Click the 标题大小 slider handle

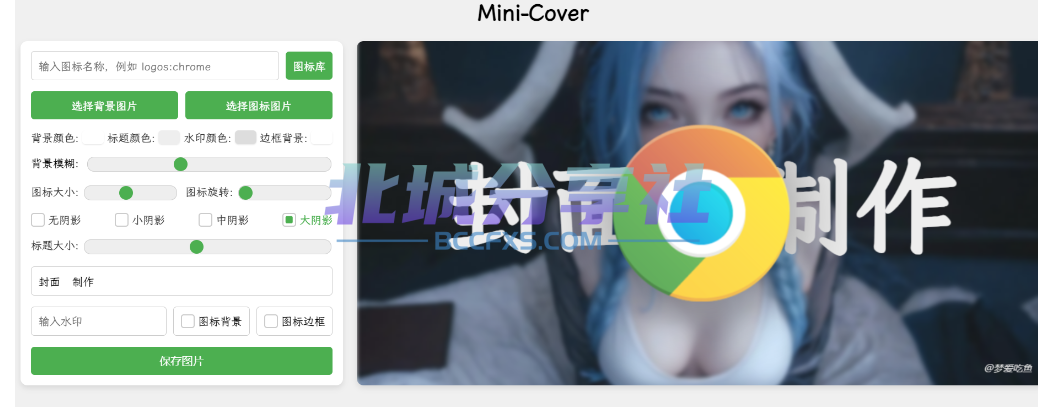(x=197, y=247)
